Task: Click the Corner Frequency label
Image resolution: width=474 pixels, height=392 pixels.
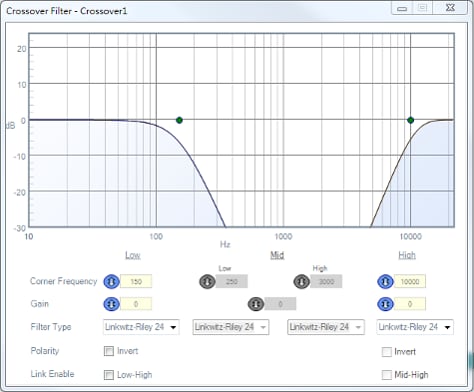Action: (x=63, y=281)
